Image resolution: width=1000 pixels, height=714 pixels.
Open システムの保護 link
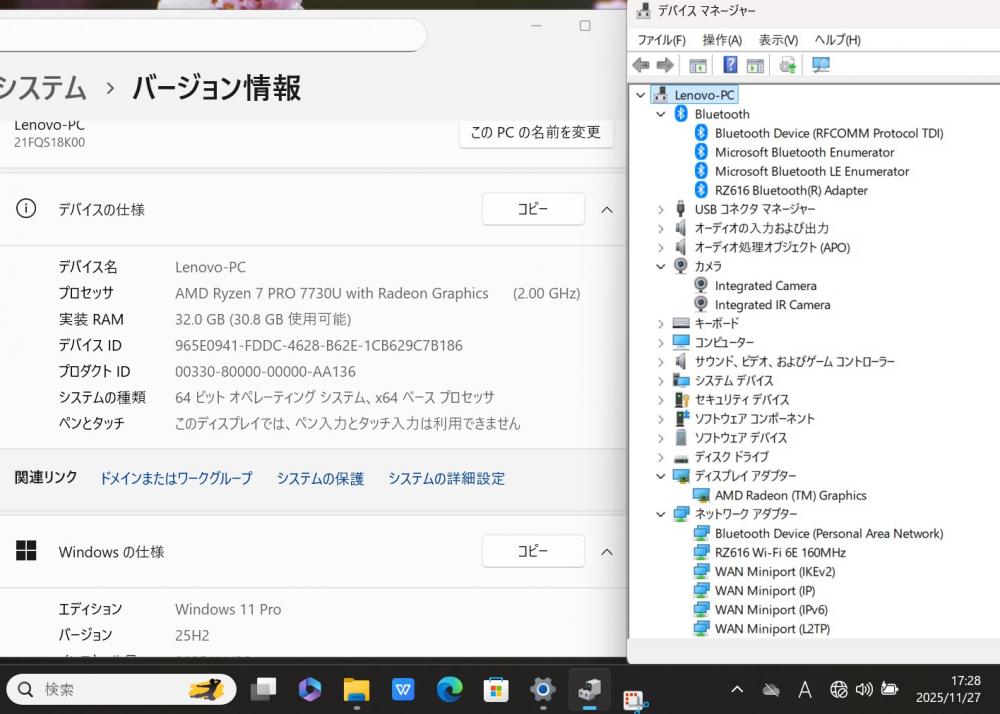coord(320,479)
